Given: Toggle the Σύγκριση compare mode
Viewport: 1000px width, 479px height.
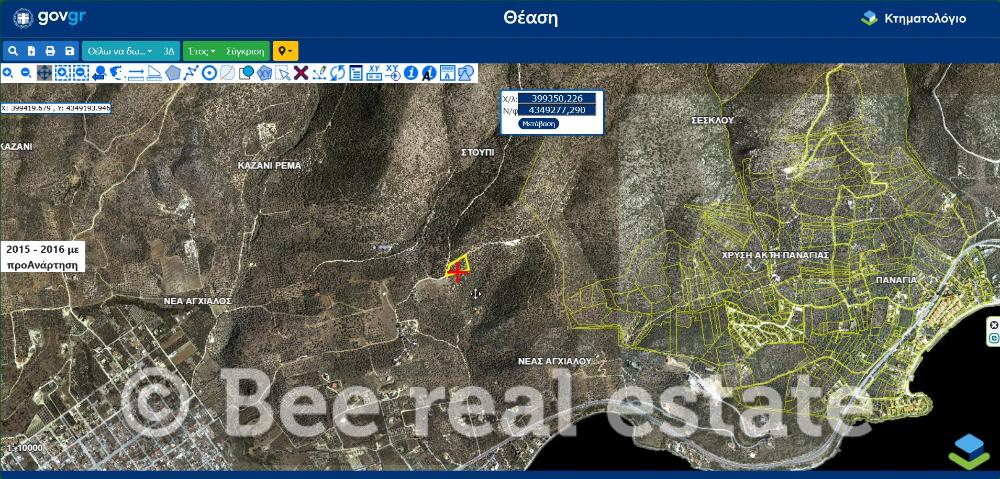Looking at the screenshot, I should pos(245,50).
